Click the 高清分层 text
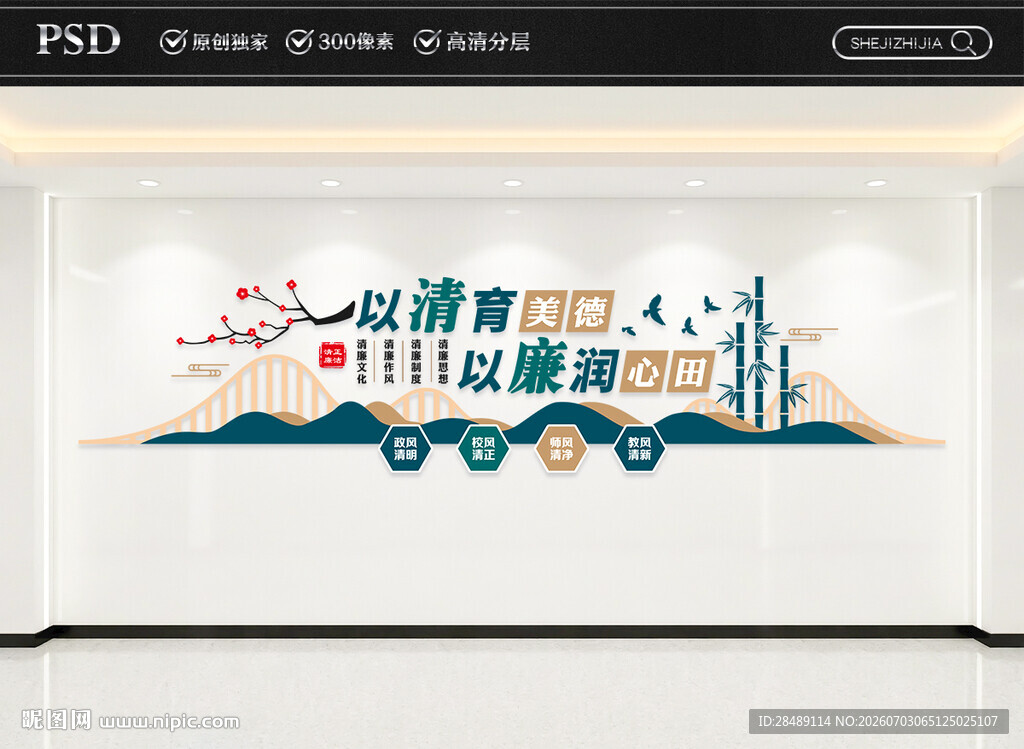The image size is (1024, 749). click(x=488, y=42)
